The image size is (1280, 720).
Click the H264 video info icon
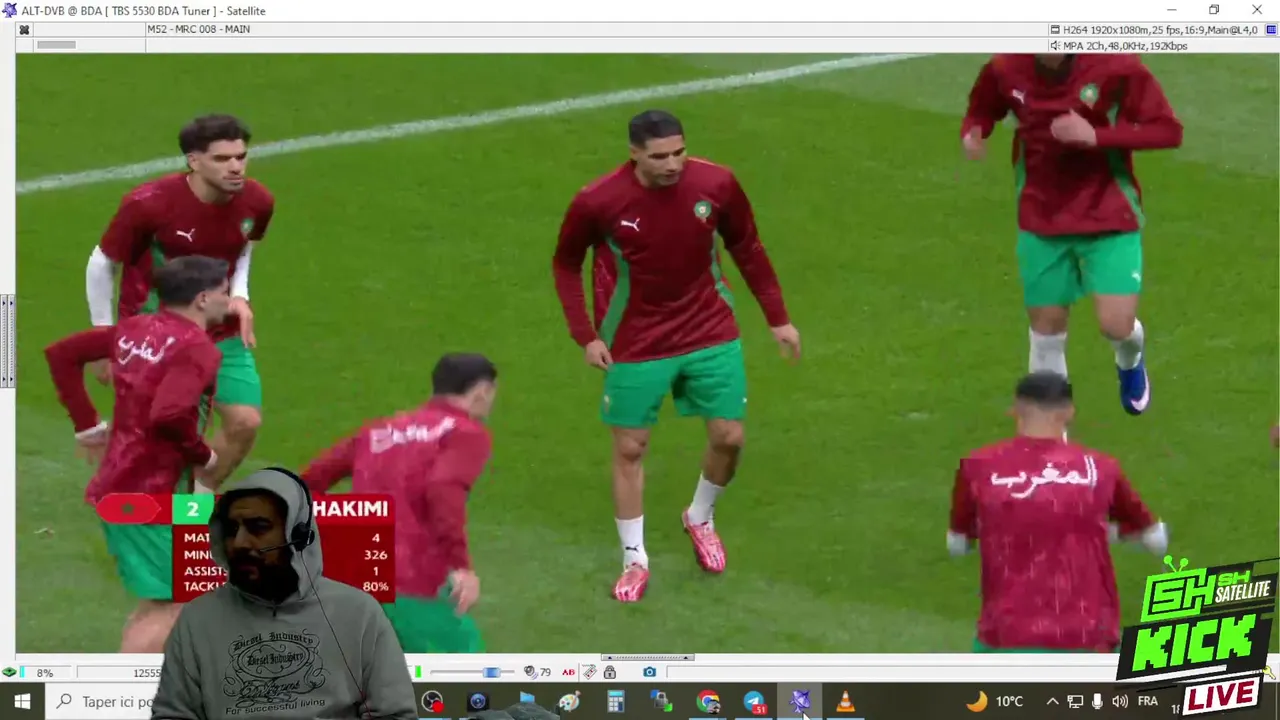click(1055, 30)
